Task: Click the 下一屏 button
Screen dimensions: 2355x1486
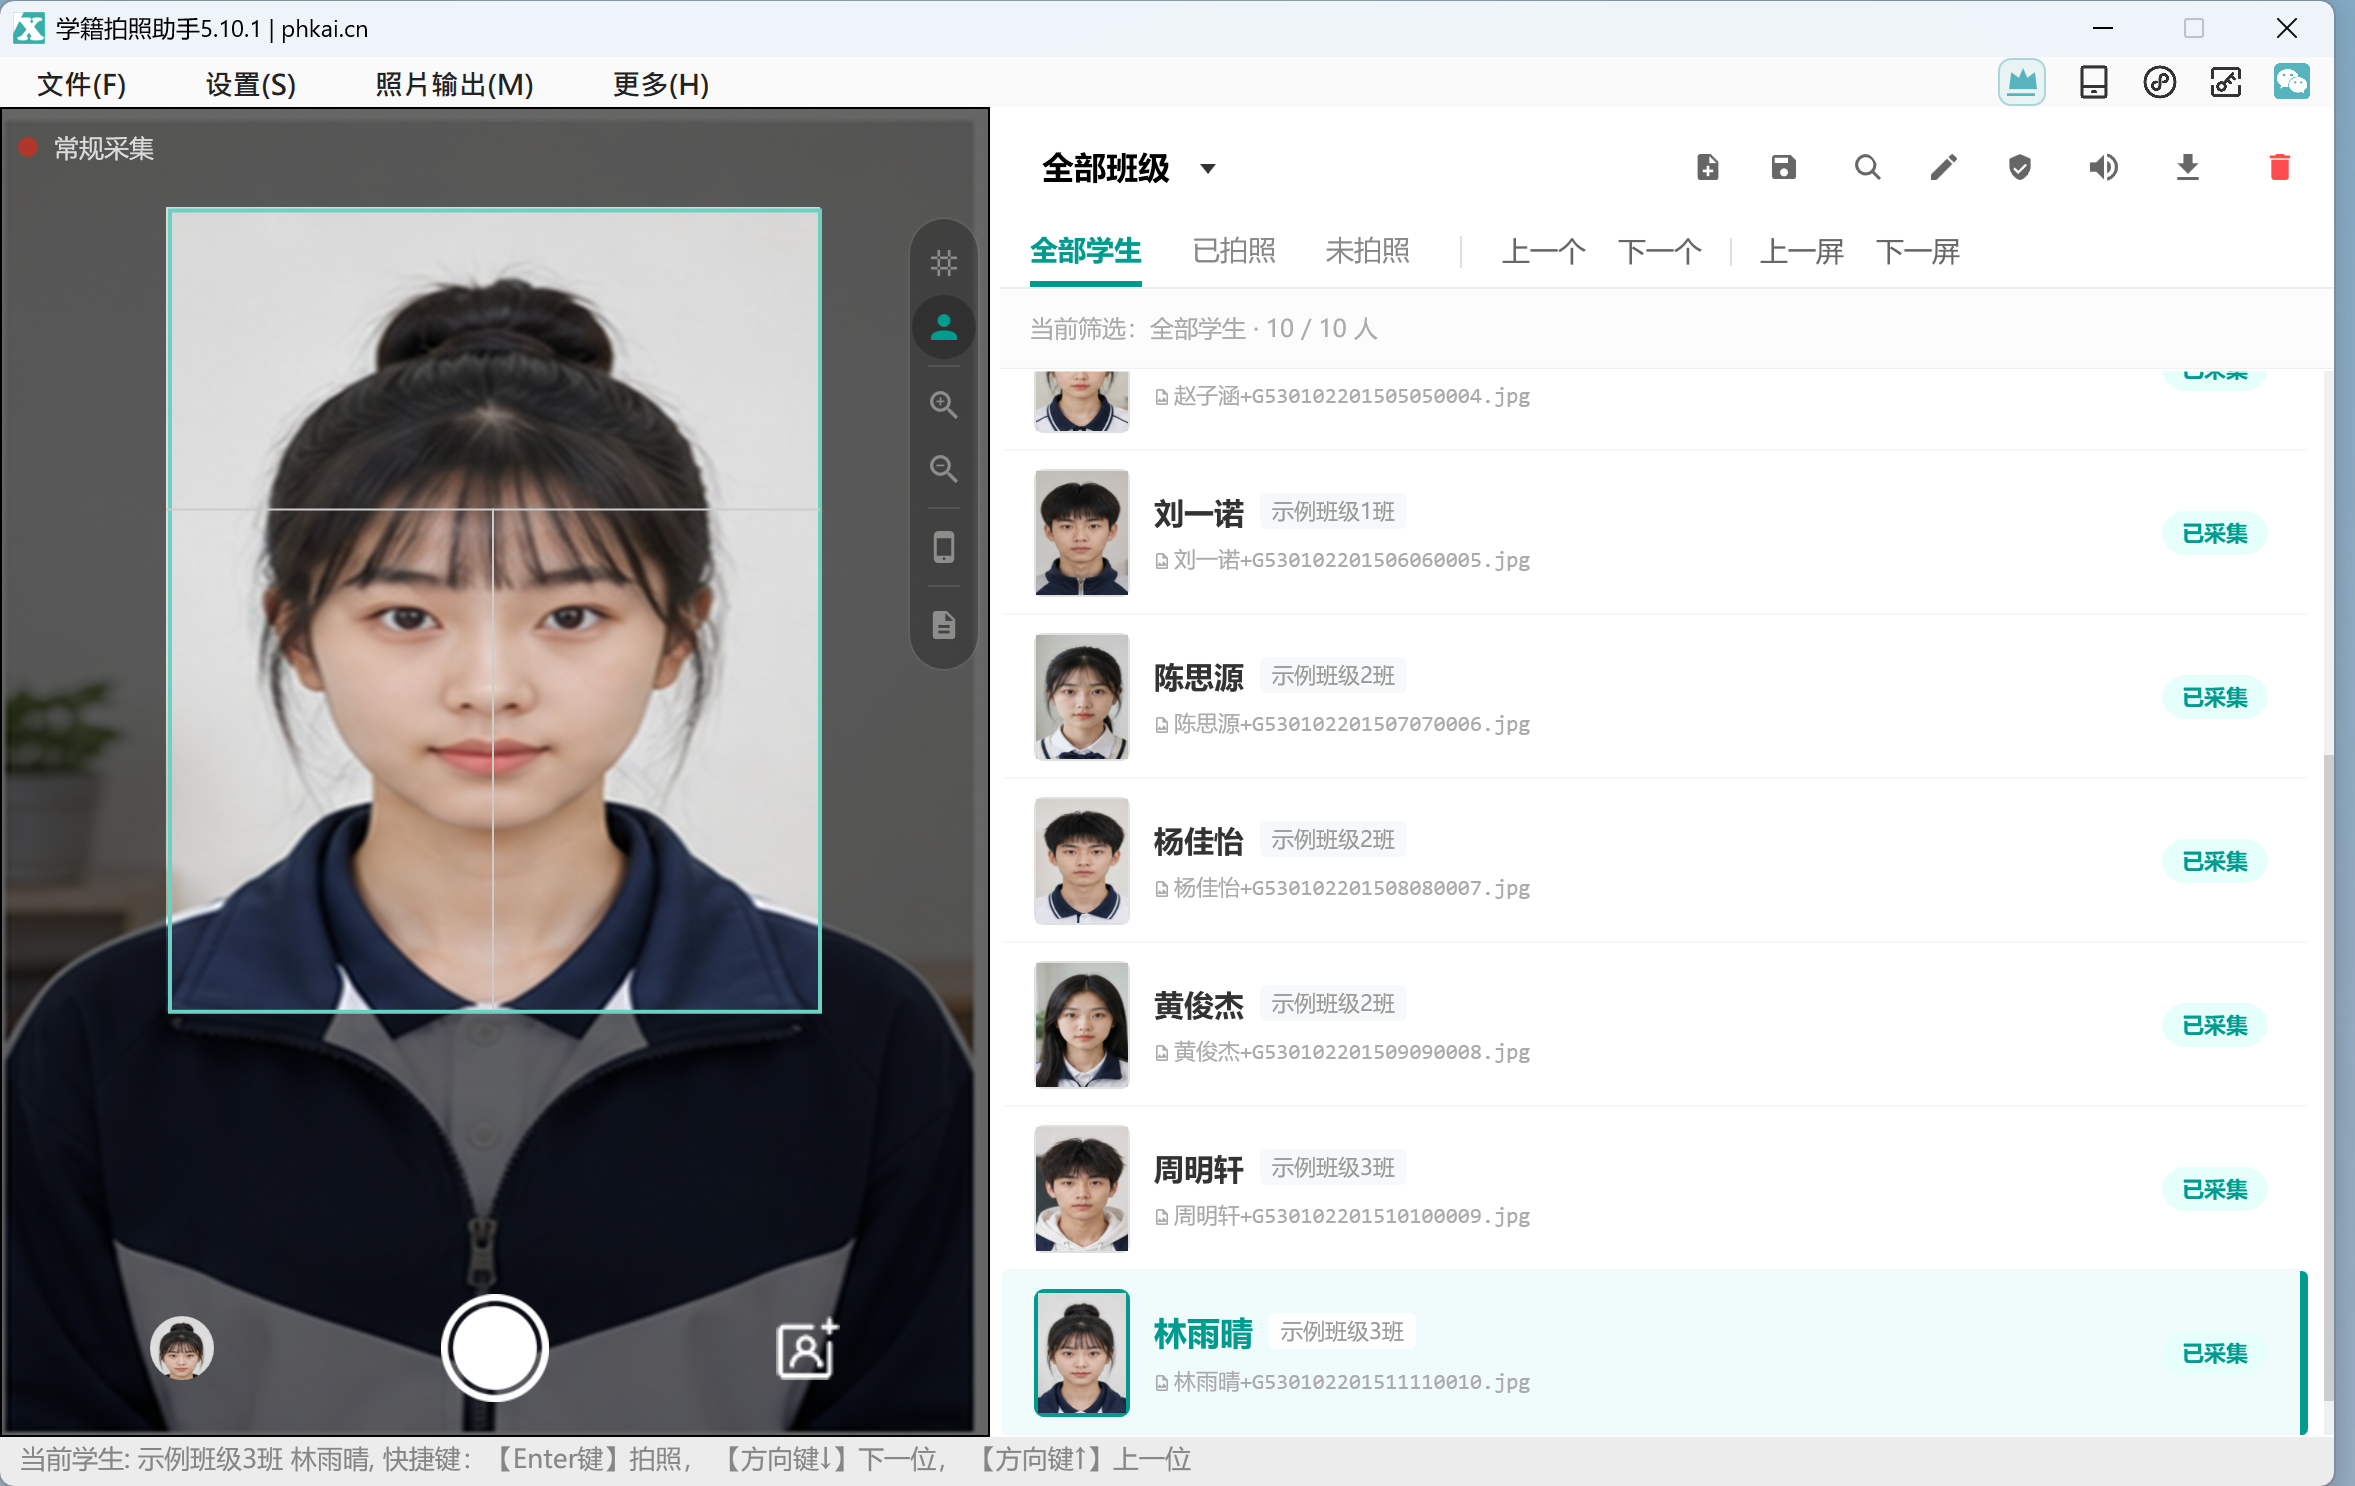Action: (1917, 252)
